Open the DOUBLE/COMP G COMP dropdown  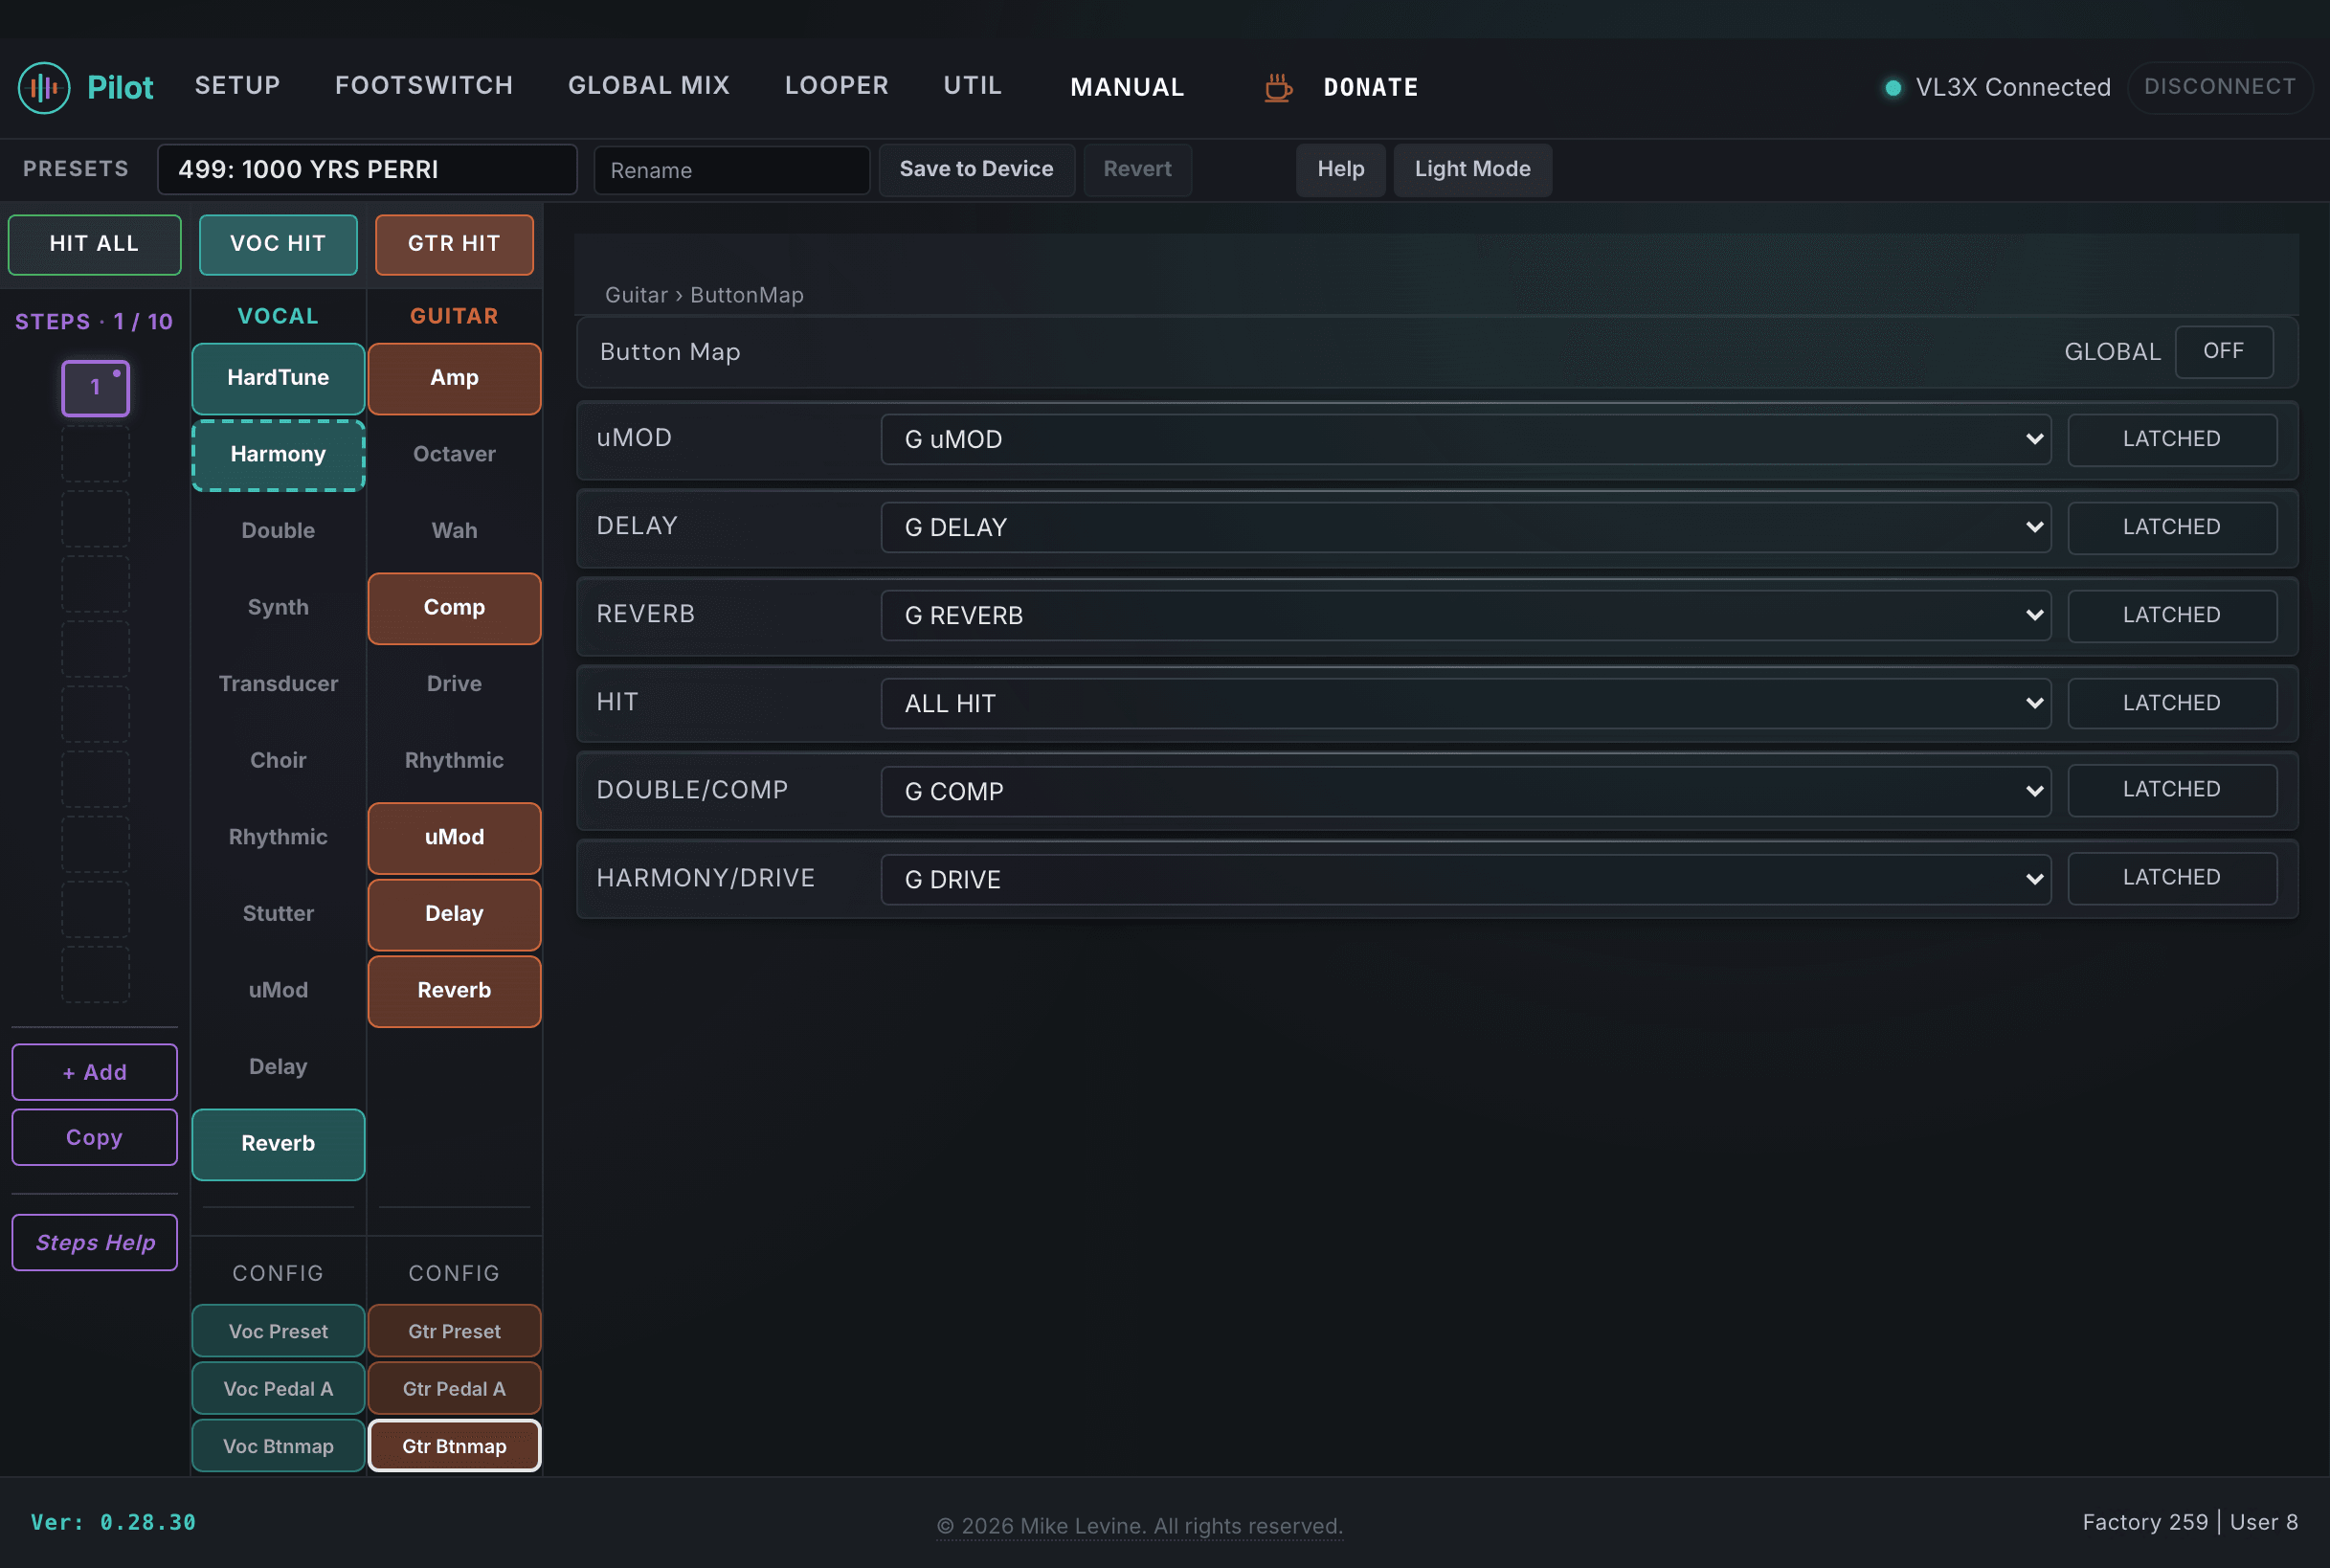coord(1465,792)
